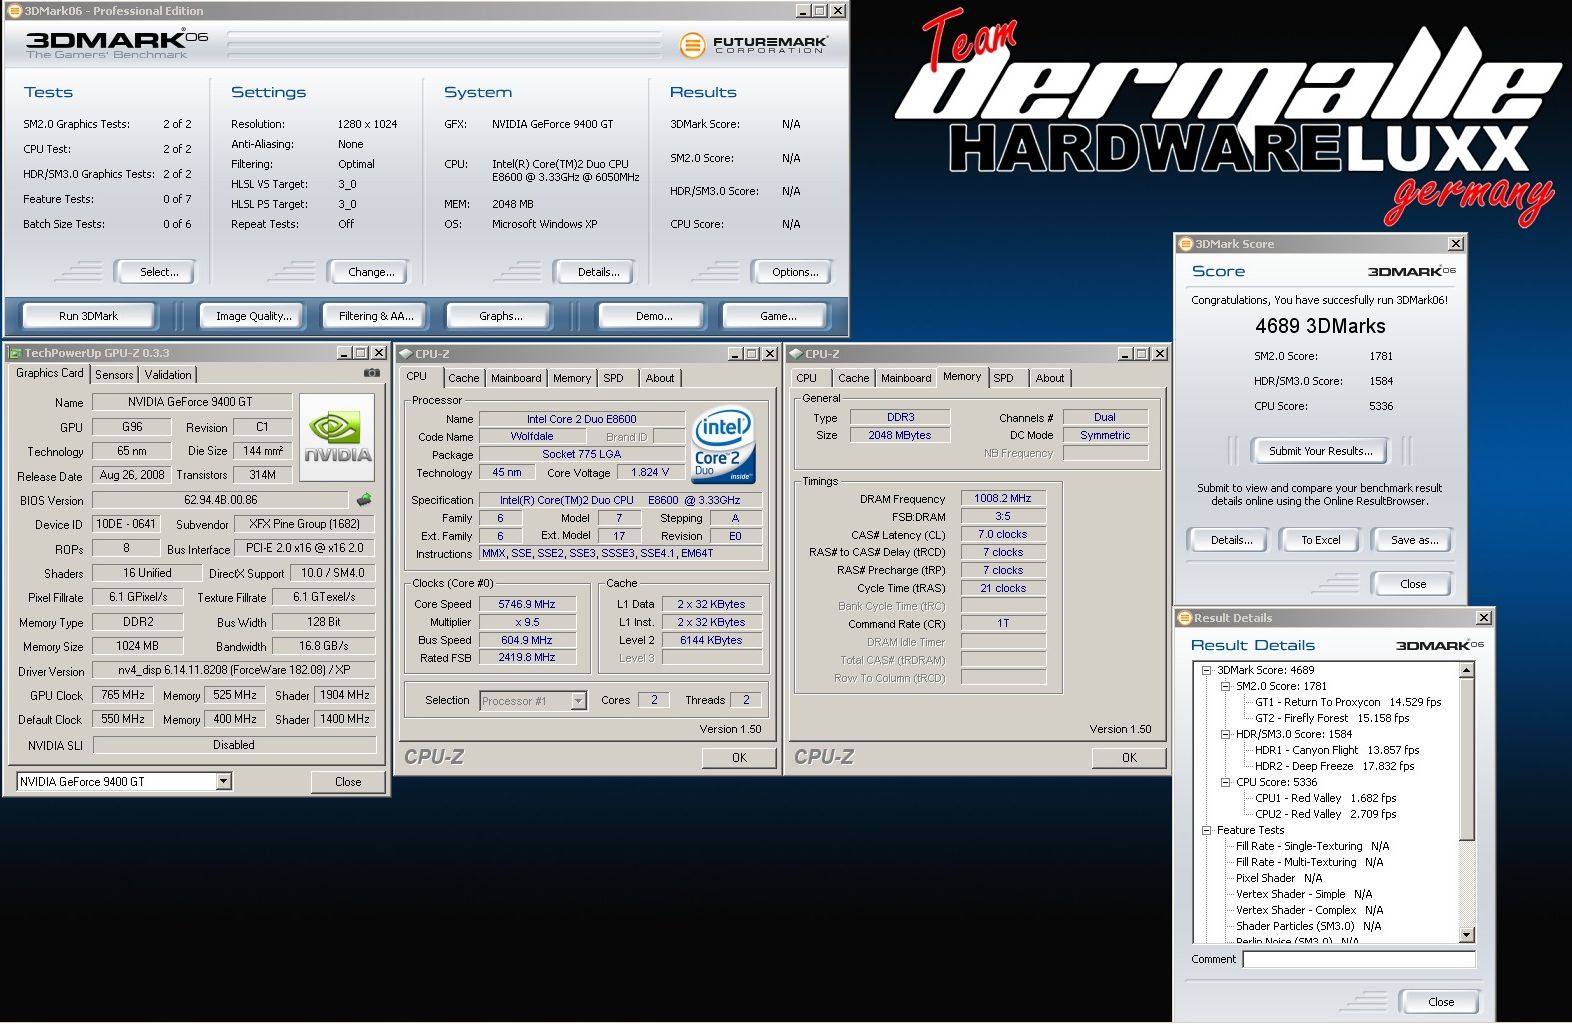Viewport: 1572px width, 1024px height.
Task: Click Options under Results
Action: (x=795, y=272)
